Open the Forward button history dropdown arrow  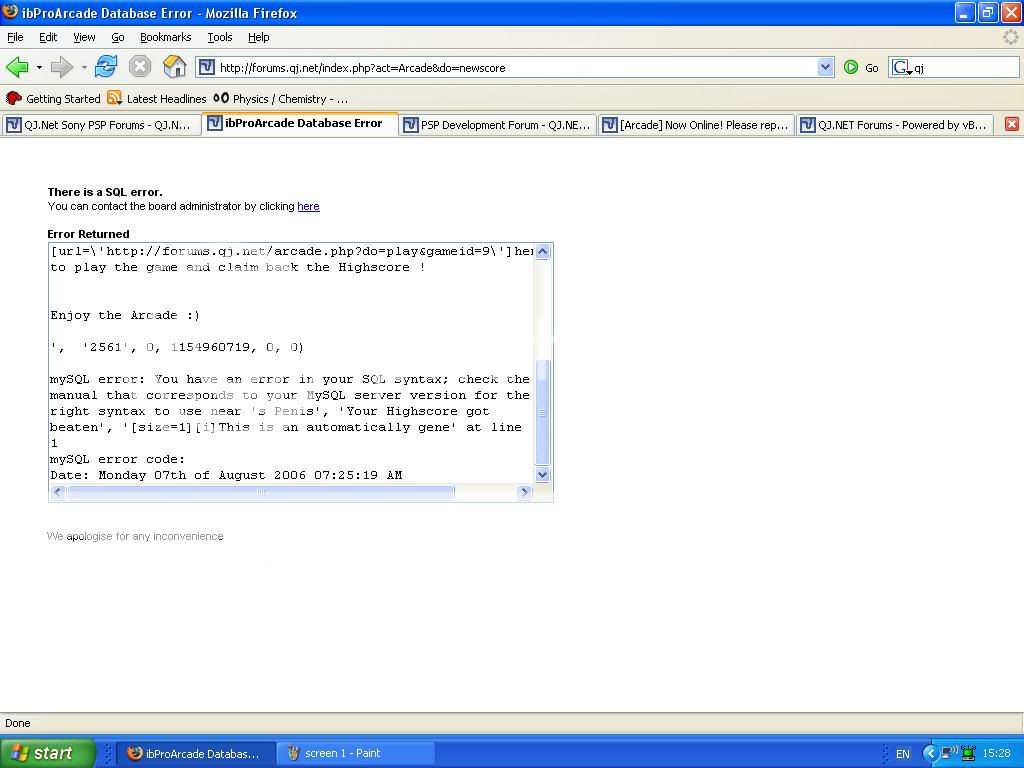coord(84,67)
